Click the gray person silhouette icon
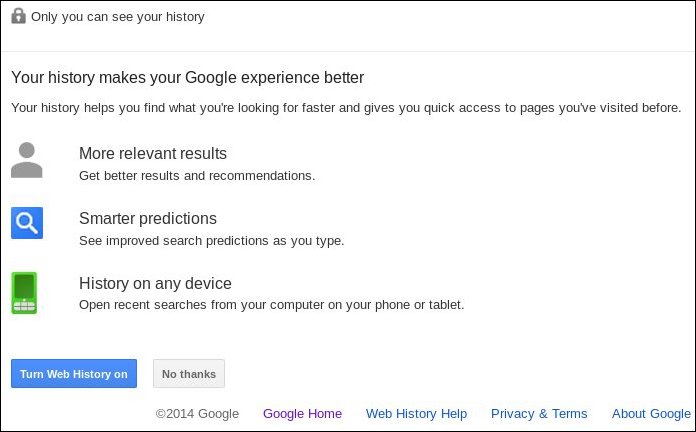Screen dimensions: 696x432 (x=27, y=160)
